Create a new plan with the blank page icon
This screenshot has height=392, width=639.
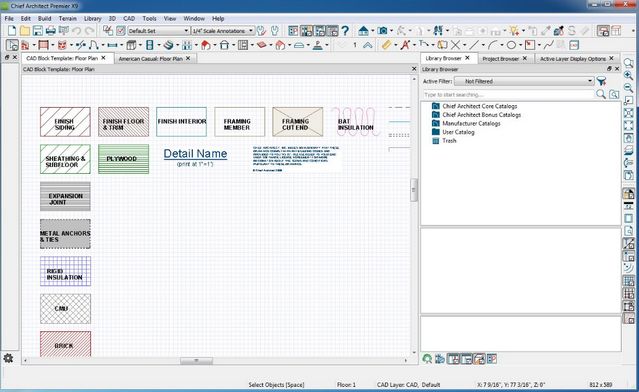point(12,31)
